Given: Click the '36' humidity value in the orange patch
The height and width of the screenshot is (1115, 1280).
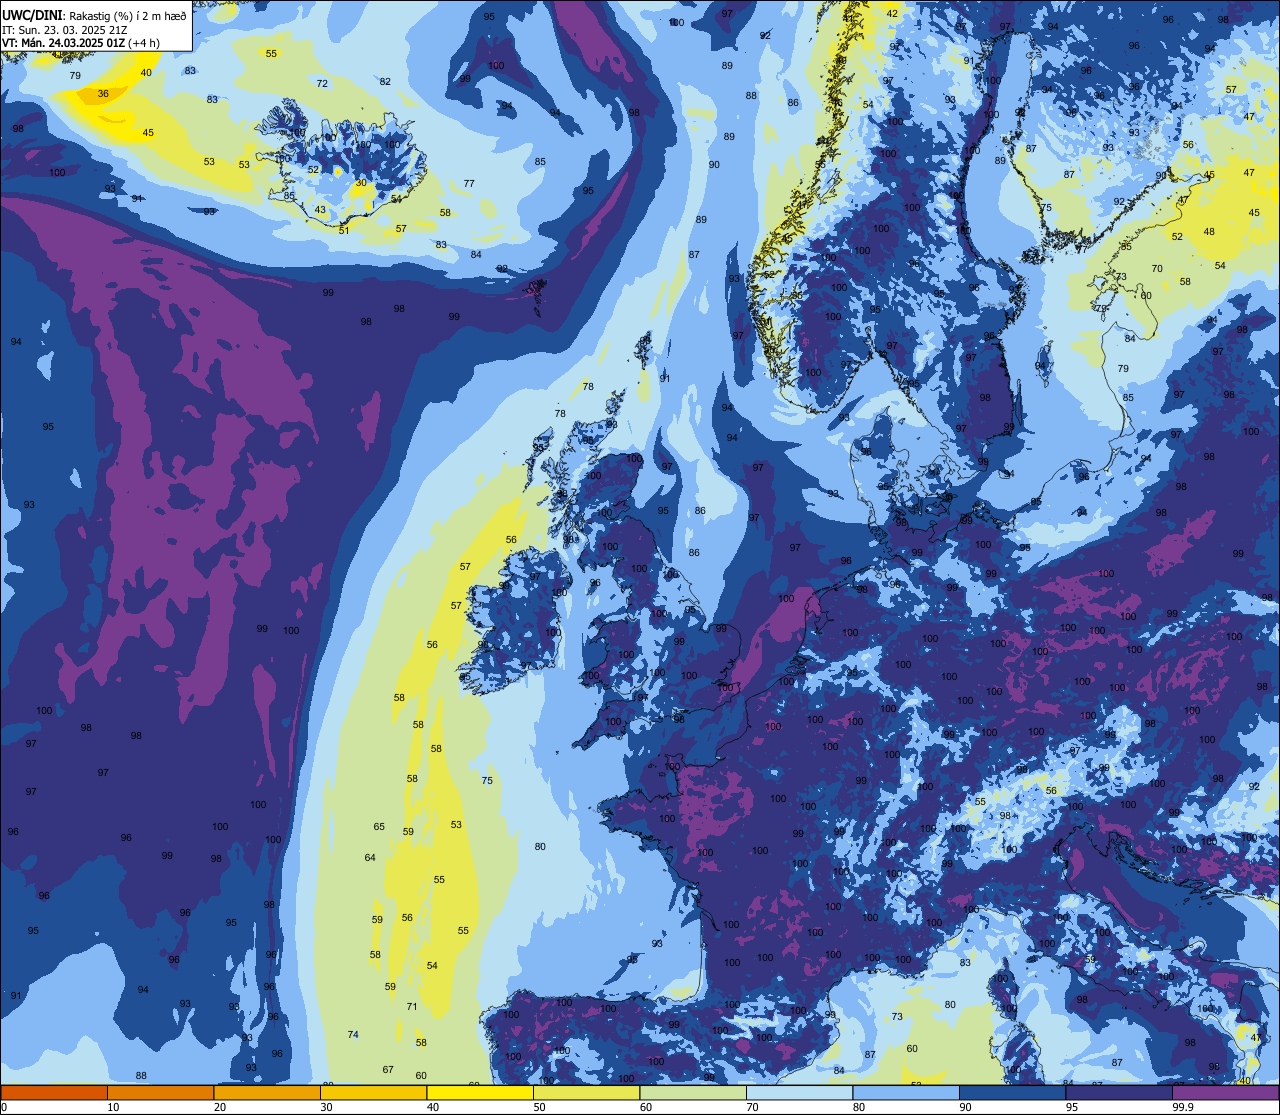Looking at the screenshot, I should 103,94.
